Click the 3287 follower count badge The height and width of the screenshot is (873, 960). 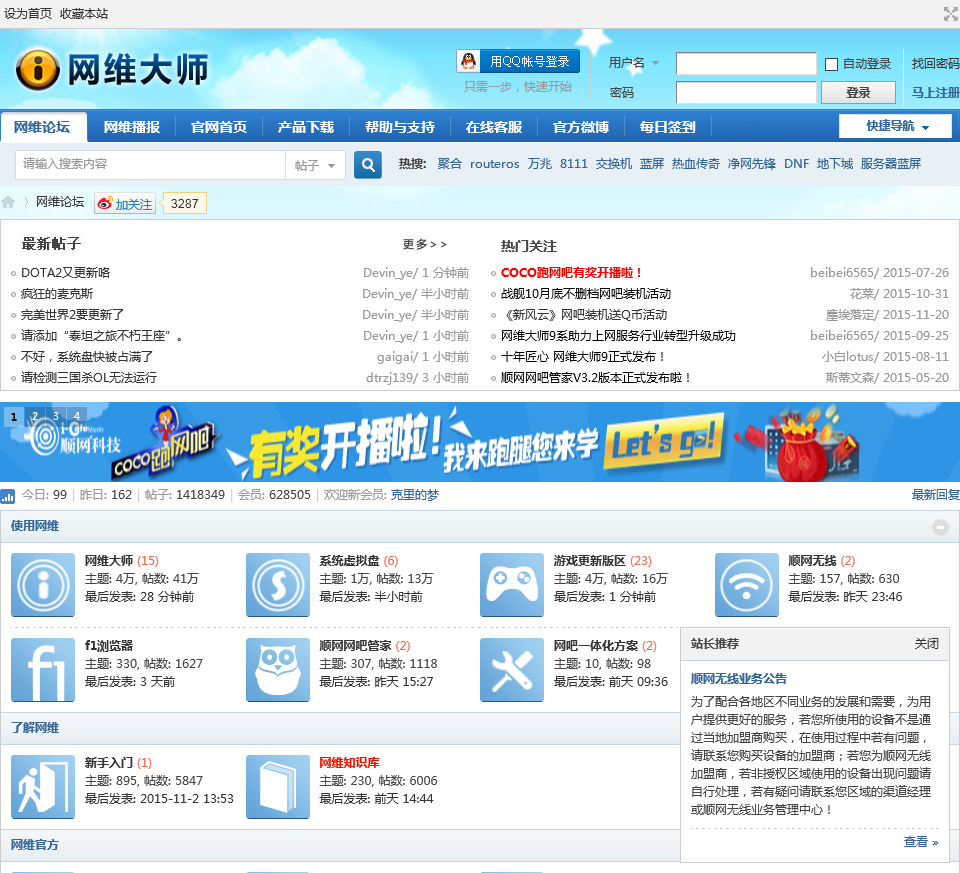pos(184,203)
